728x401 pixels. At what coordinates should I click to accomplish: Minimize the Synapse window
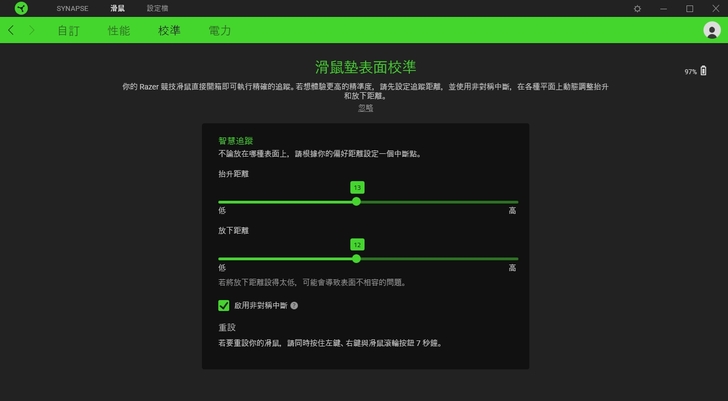point(663,8)
